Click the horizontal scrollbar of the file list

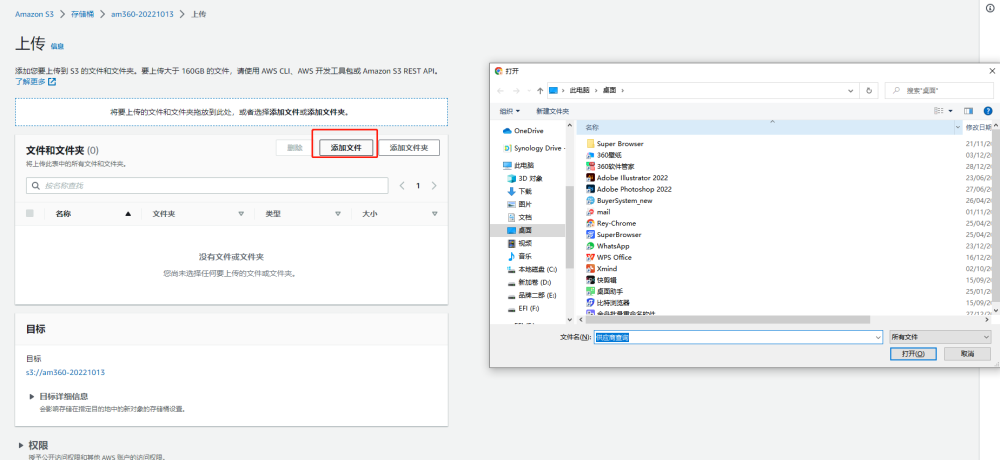[727, 319]
